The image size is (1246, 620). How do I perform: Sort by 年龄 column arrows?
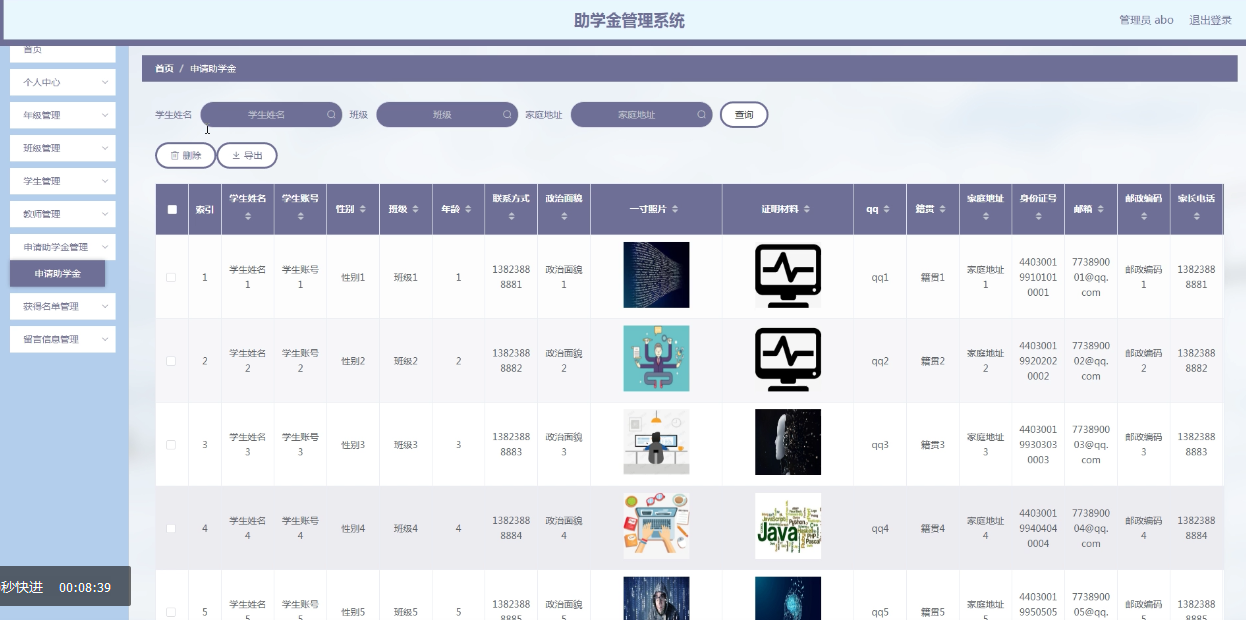[x=470, y=209]
